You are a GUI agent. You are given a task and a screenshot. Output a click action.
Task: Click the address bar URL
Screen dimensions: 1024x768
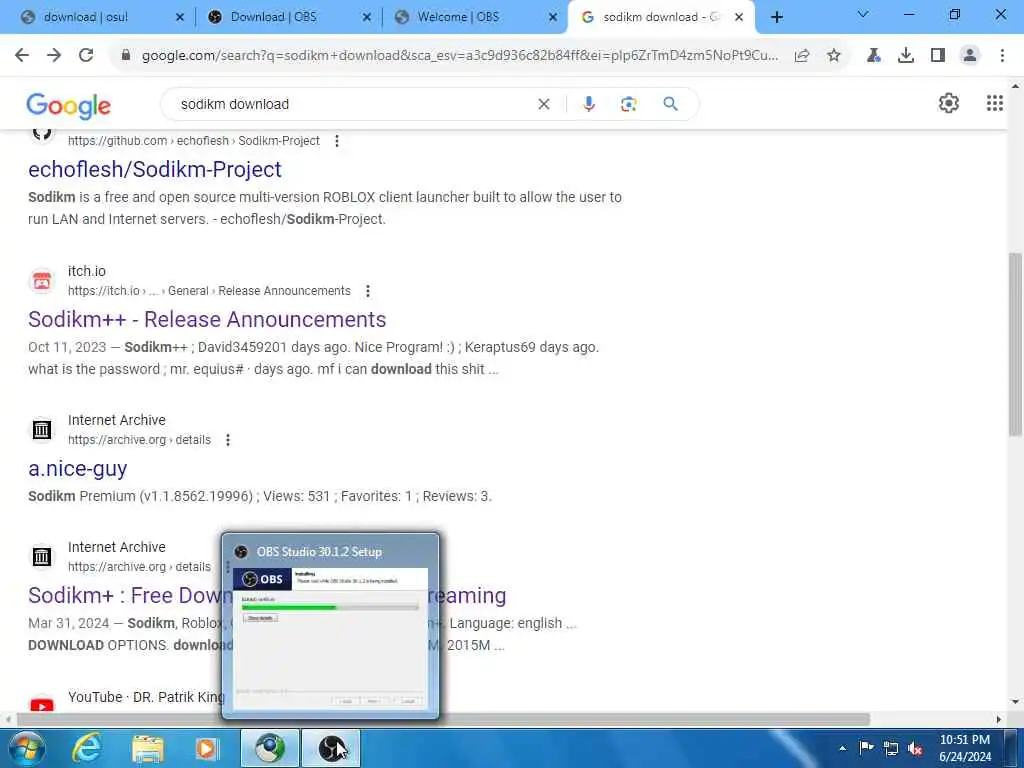pos(459,56)
